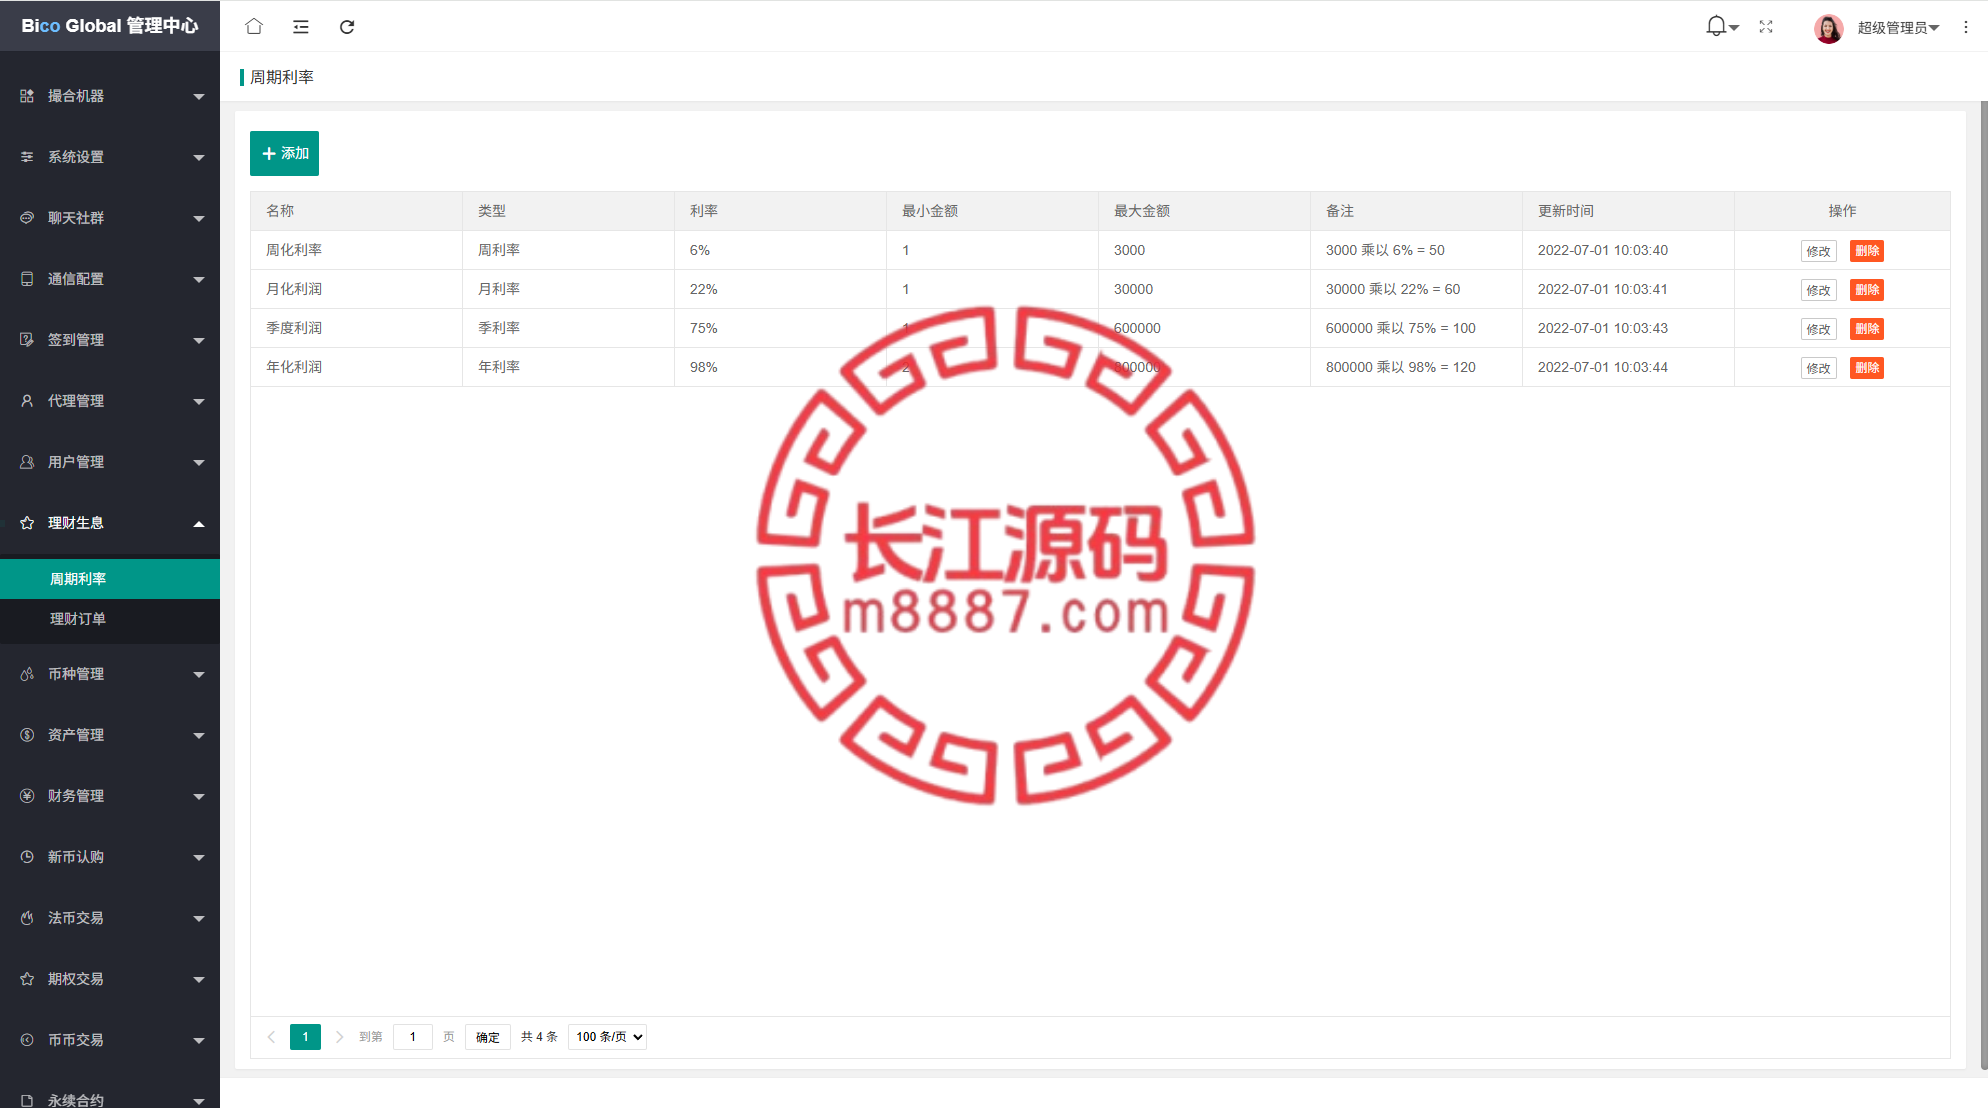This screenshot has height=1108, width=1988.
Task: Click the vertical page scrollbar
Action: click(x=1984, y=585)
